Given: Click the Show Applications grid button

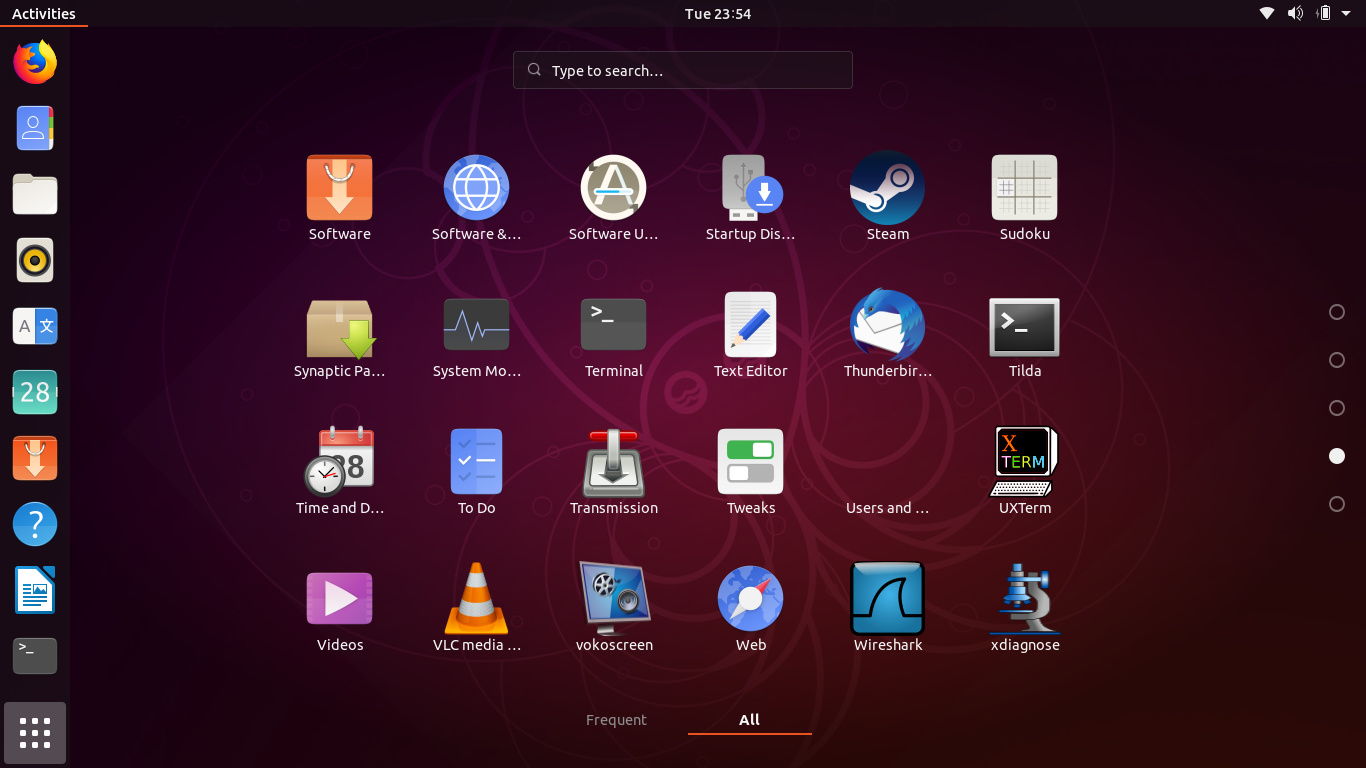Looking at the screenshot, I should (34, 733).
